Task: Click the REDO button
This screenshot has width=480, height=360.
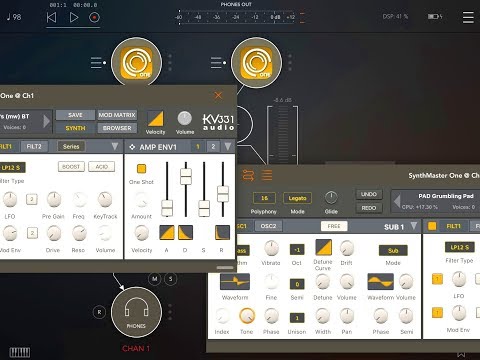Action: click(369, 208)
